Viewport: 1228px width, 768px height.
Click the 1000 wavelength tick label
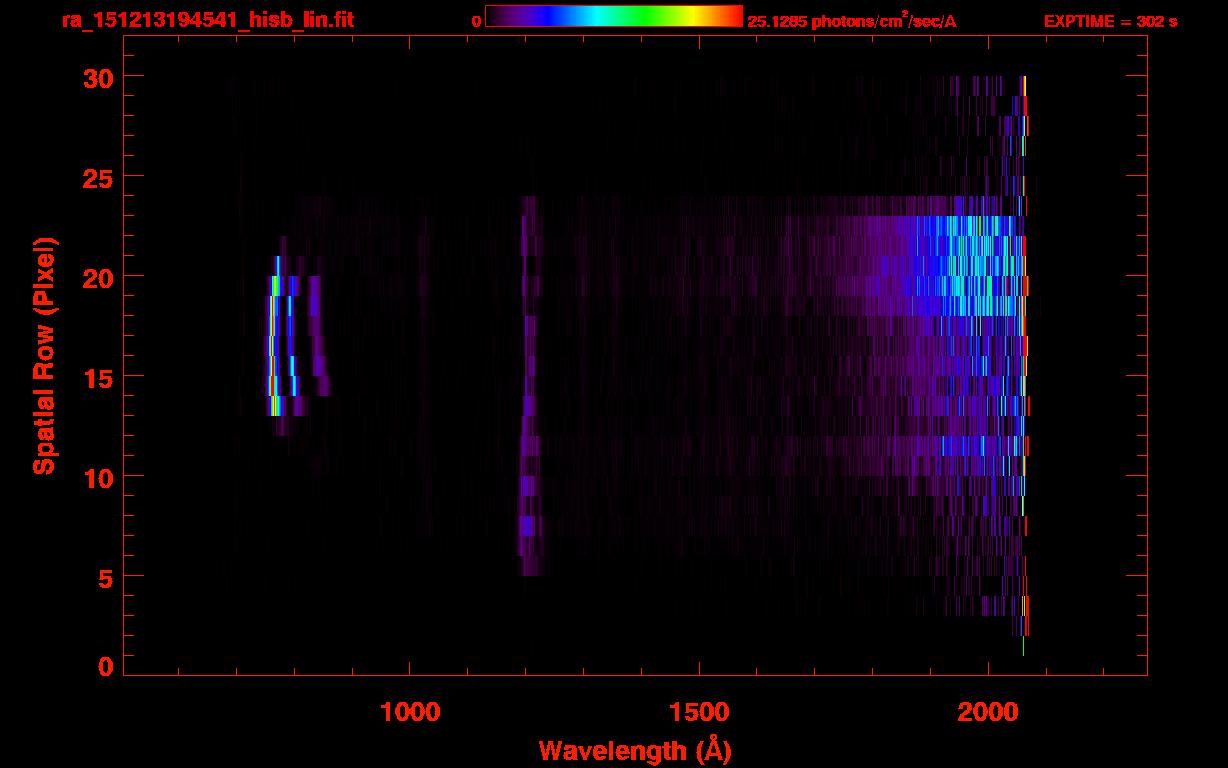point(410,711)
